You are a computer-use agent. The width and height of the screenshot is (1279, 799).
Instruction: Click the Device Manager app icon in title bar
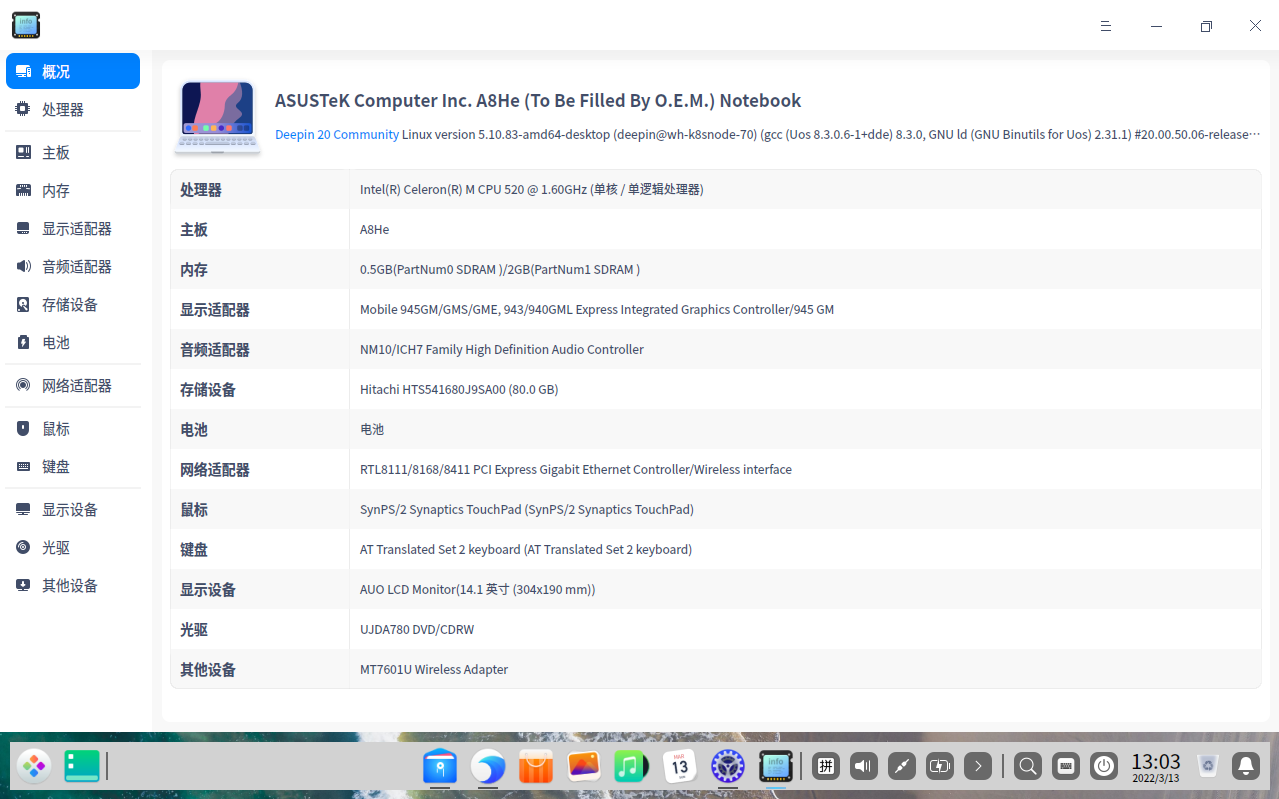[x=26, y=25]
